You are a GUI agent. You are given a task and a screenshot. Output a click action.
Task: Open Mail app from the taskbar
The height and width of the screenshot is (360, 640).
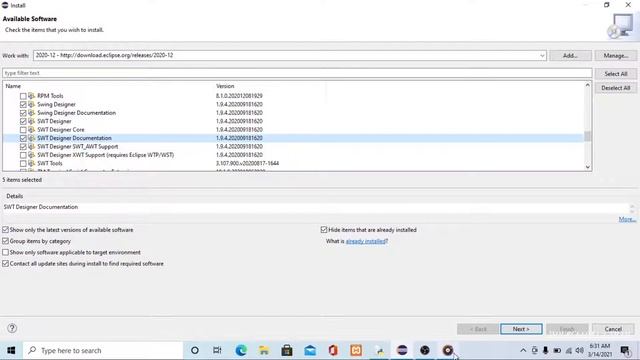point(310,350)
